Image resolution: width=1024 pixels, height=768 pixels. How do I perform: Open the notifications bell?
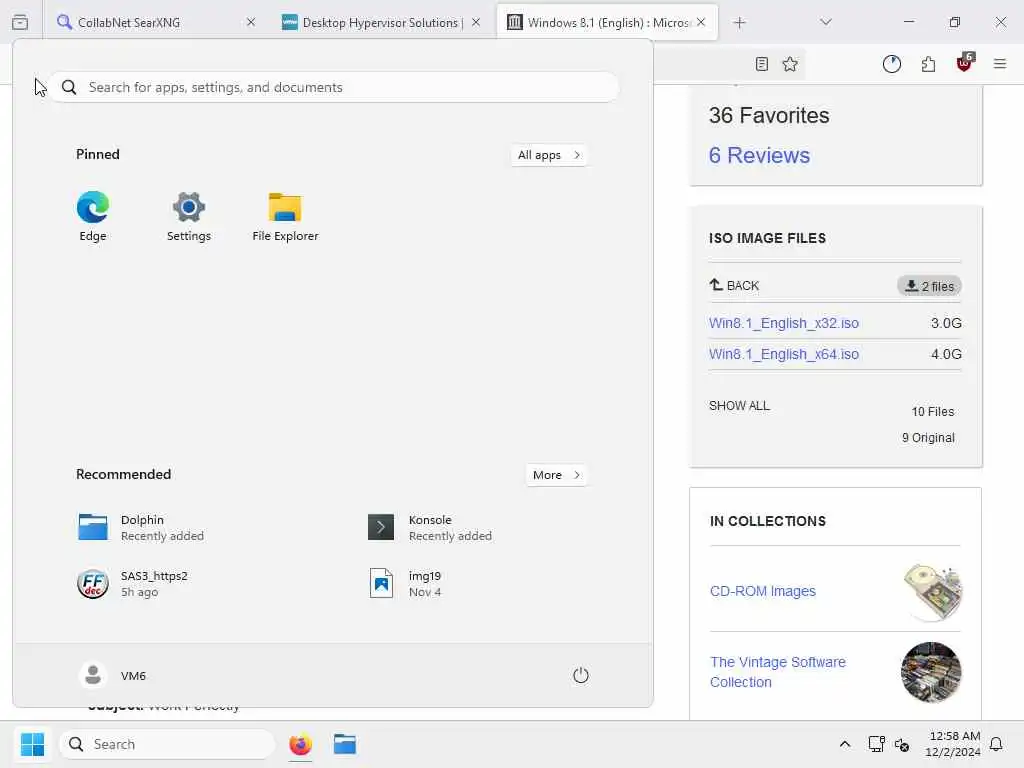click(x=996, y=744)
